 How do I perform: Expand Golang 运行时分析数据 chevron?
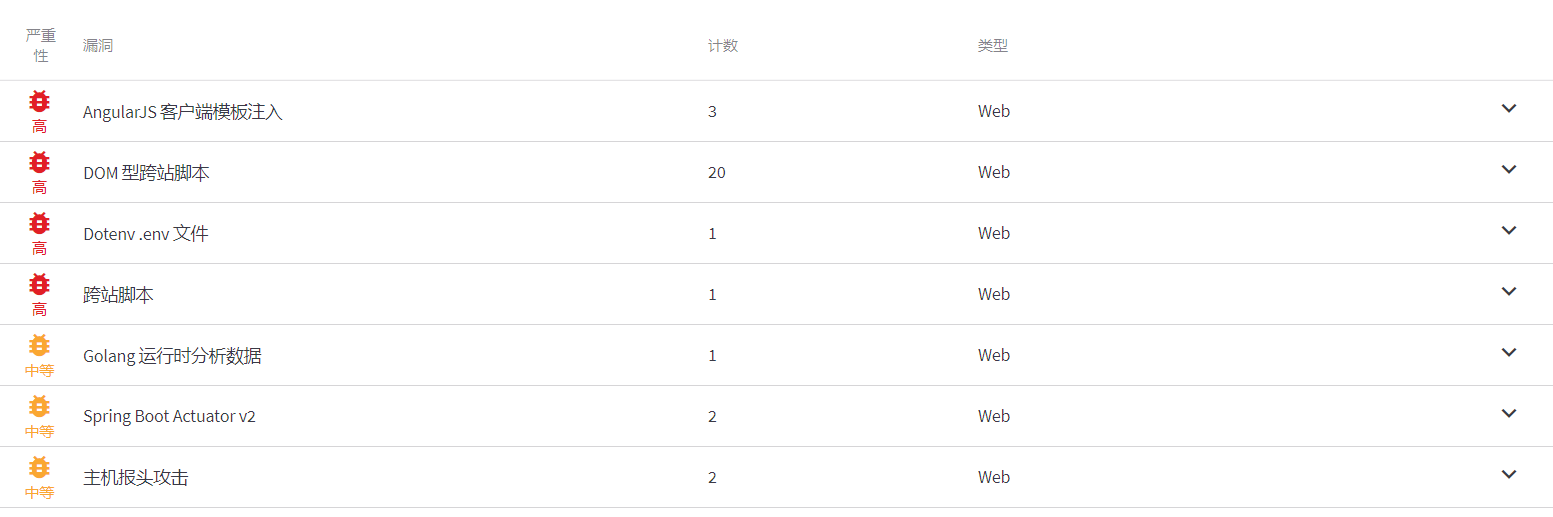coord(1509,352)
